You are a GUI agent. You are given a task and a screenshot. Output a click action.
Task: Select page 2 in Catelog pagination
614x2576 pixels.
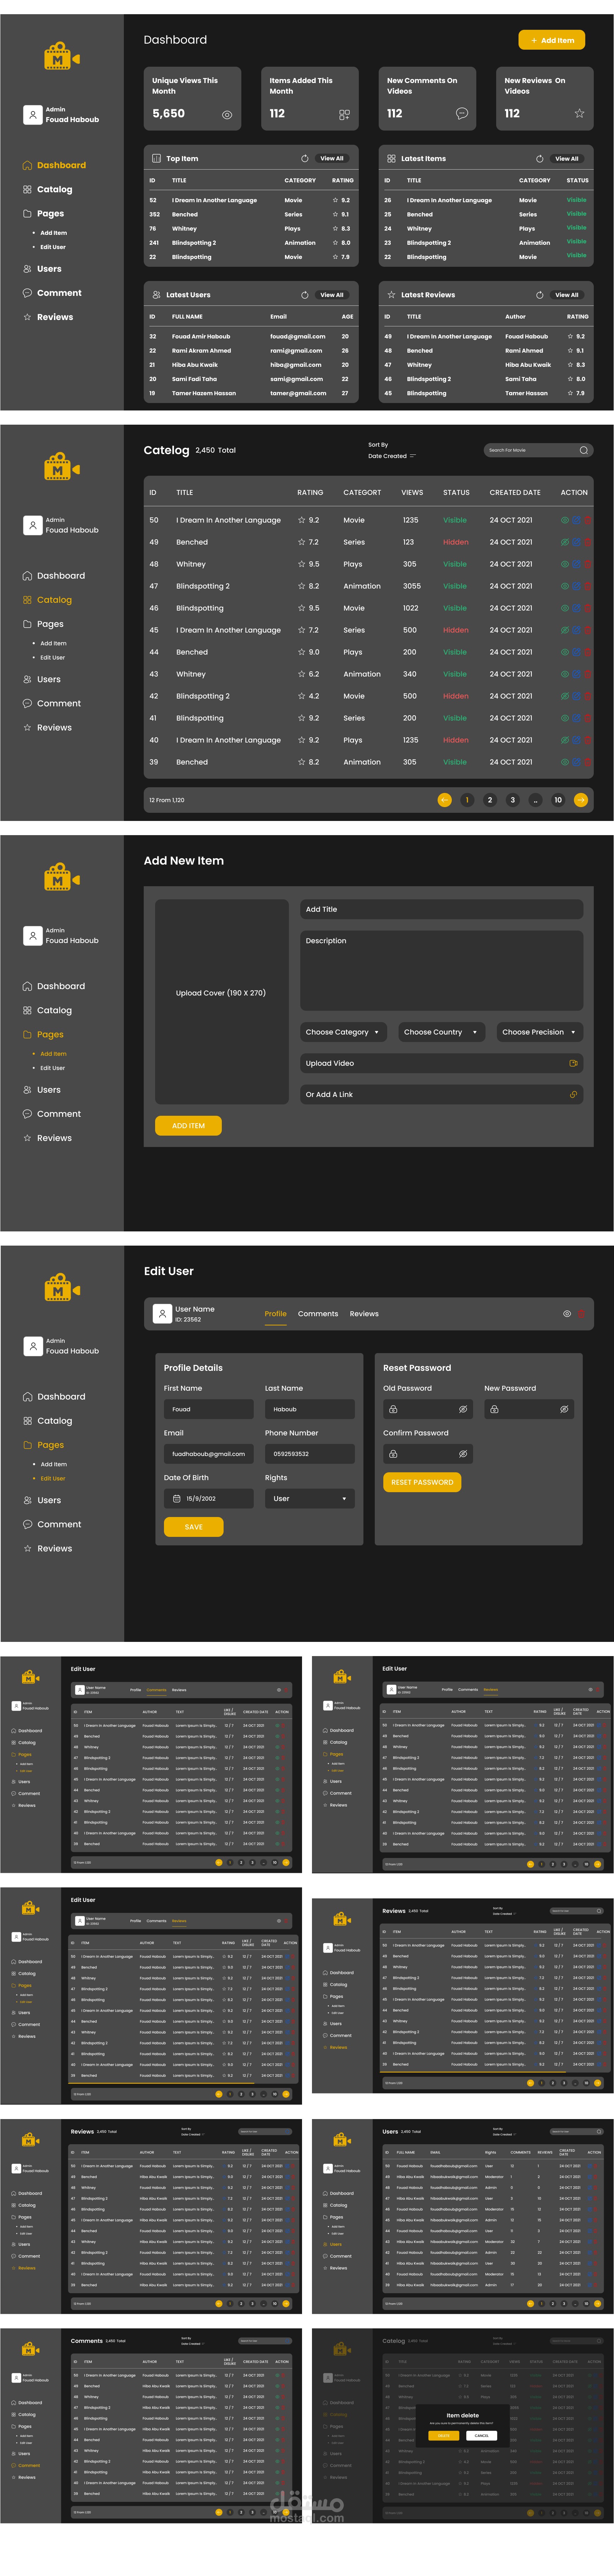pyautogui.click(x=490, y=800)
